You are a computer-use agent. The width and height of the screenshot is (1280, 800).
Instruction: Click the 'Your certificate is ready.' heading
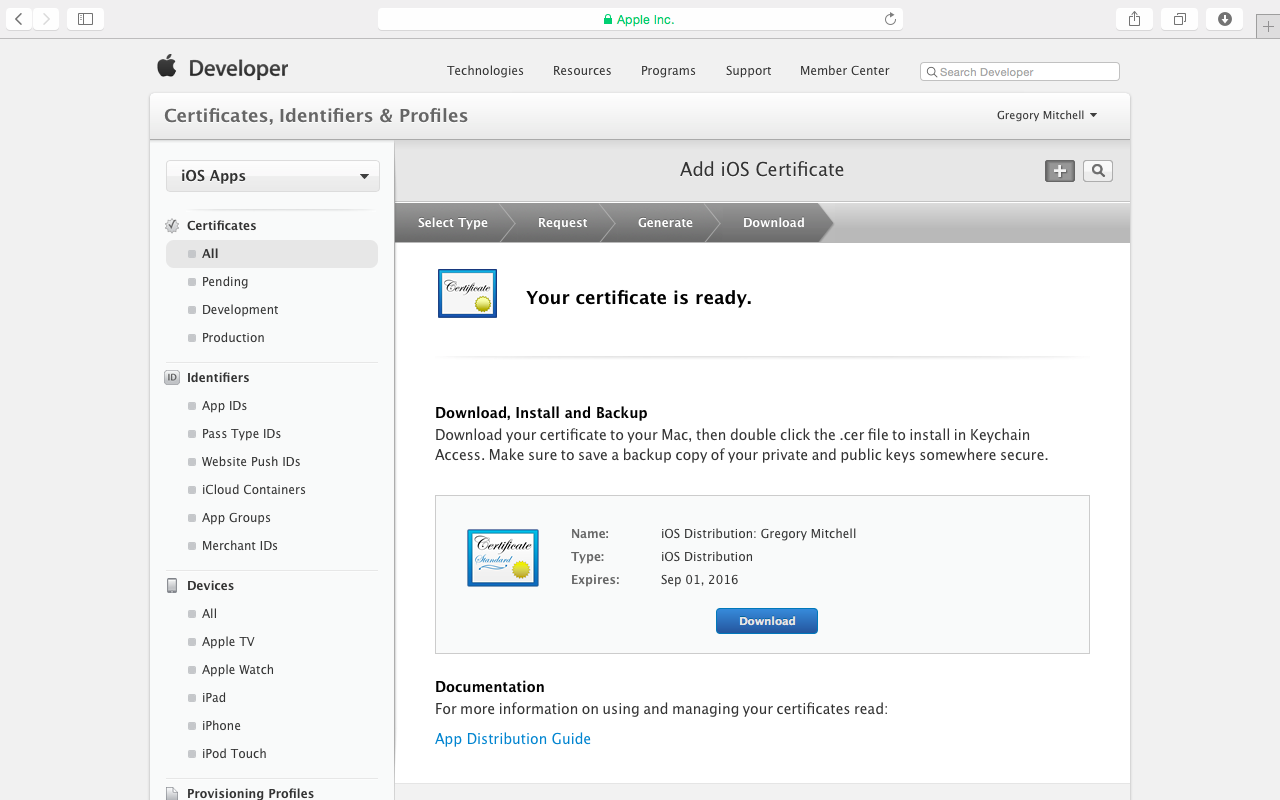(x=639, y=298)
